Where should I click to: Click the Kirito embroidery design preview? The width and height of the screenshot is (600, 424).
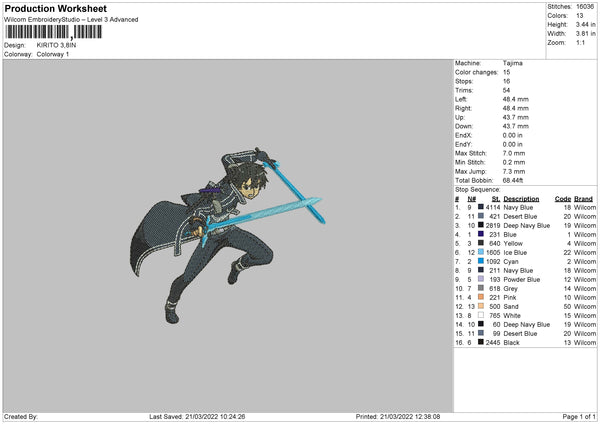[x=228, y=235]
